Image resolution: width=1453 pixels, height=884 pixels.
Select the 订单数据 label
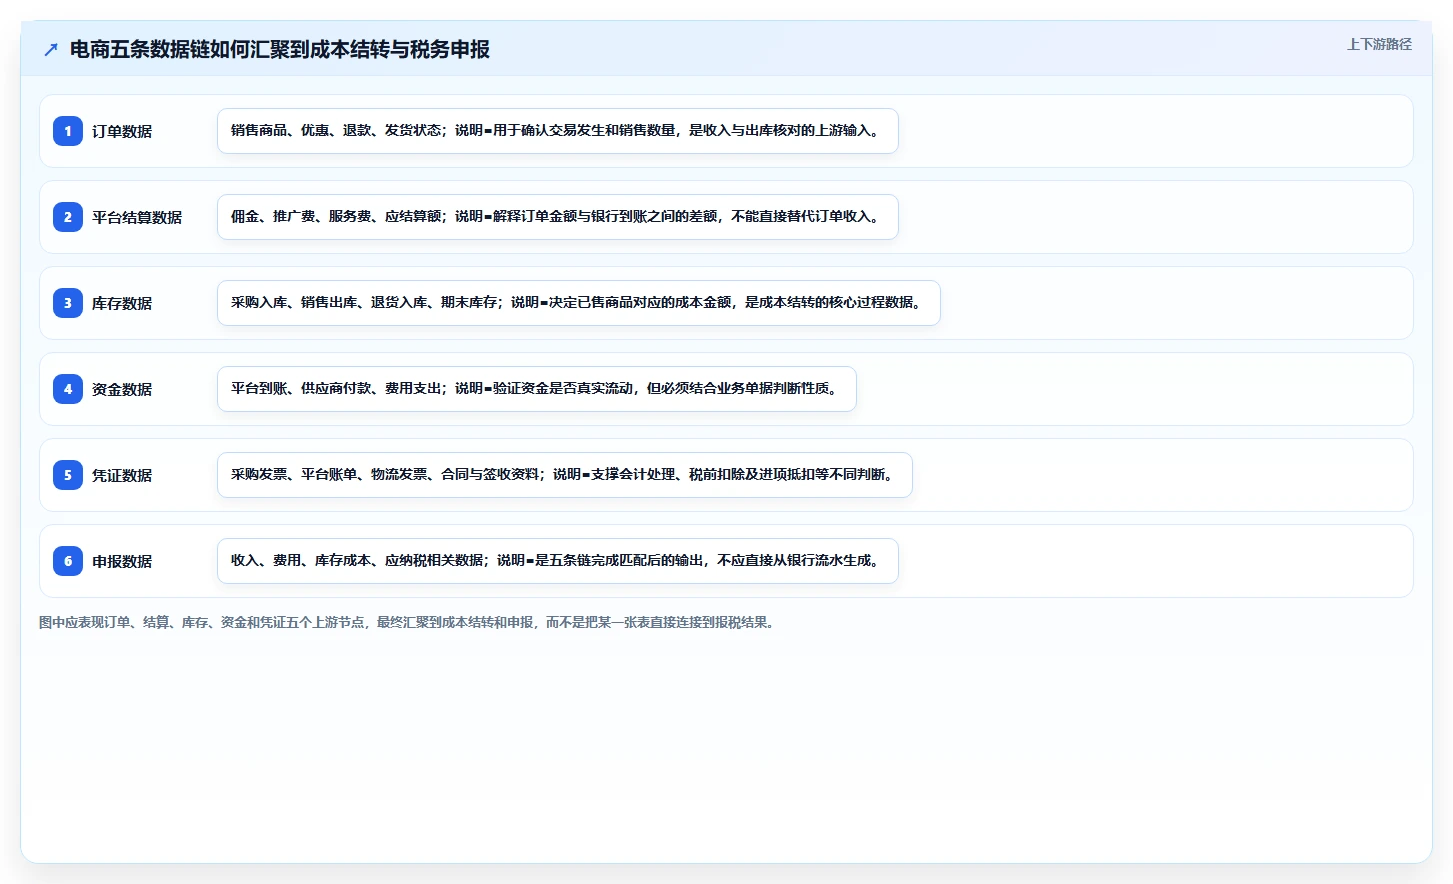(122, 131)
